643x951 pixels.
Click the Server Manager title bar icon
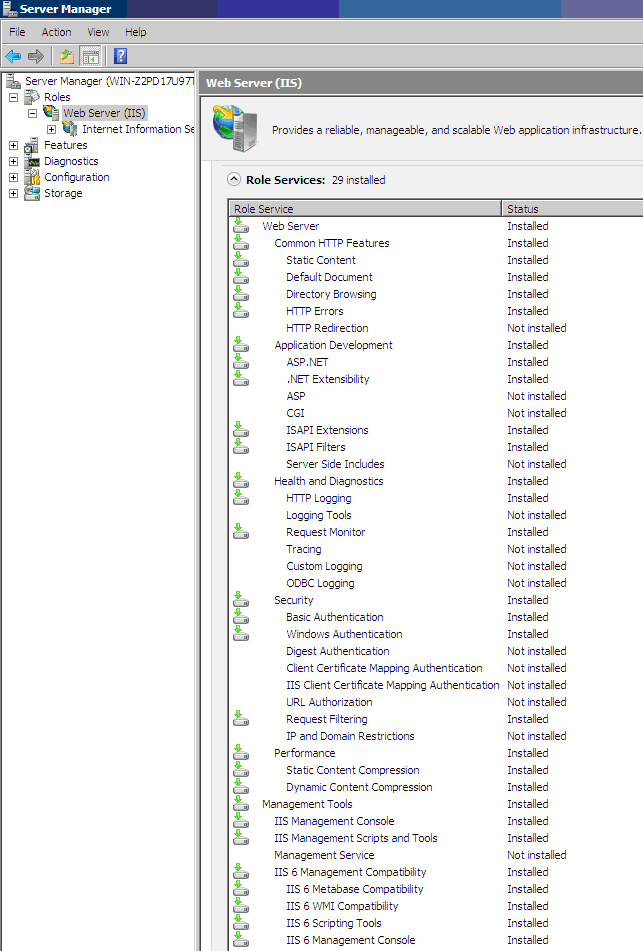[x=9, y=8]
